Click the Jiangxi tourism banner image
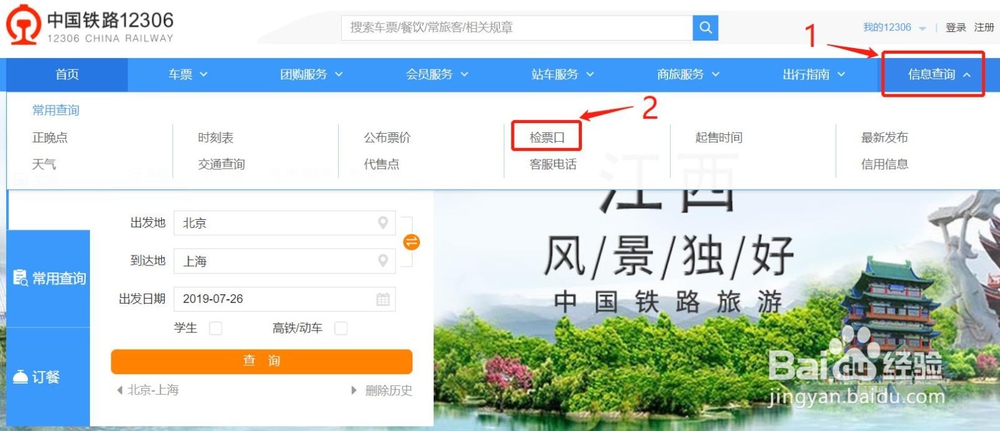This screenshot has height=431, width=1000. 717,309
